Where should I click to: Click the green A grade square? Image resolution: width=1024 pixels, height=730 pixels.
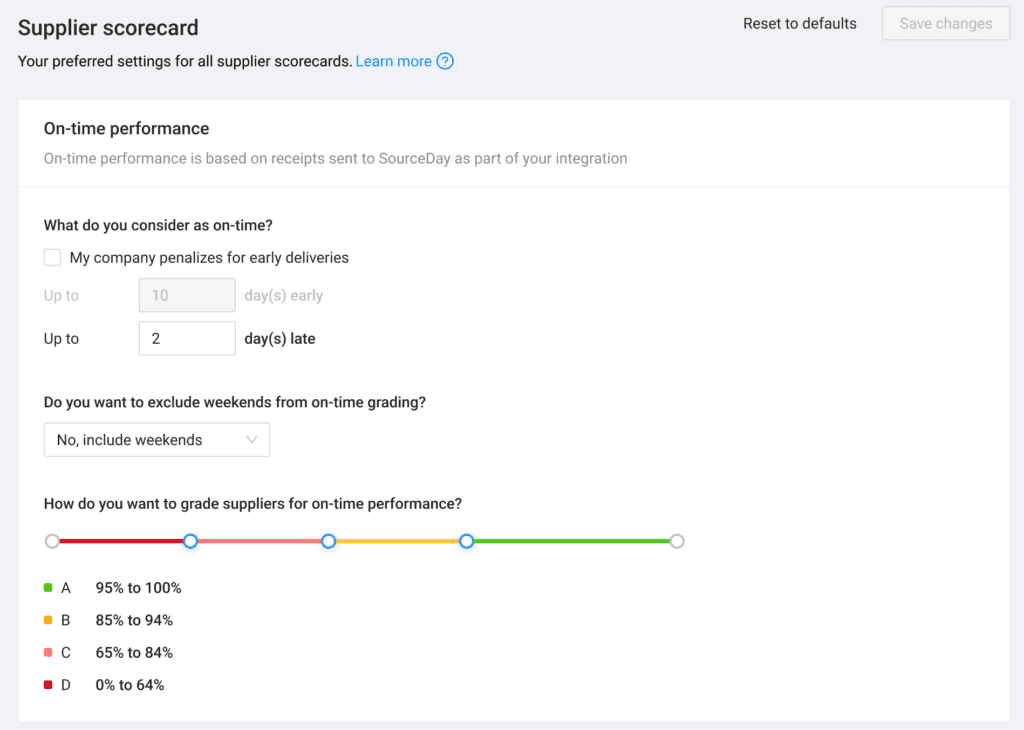47,587
